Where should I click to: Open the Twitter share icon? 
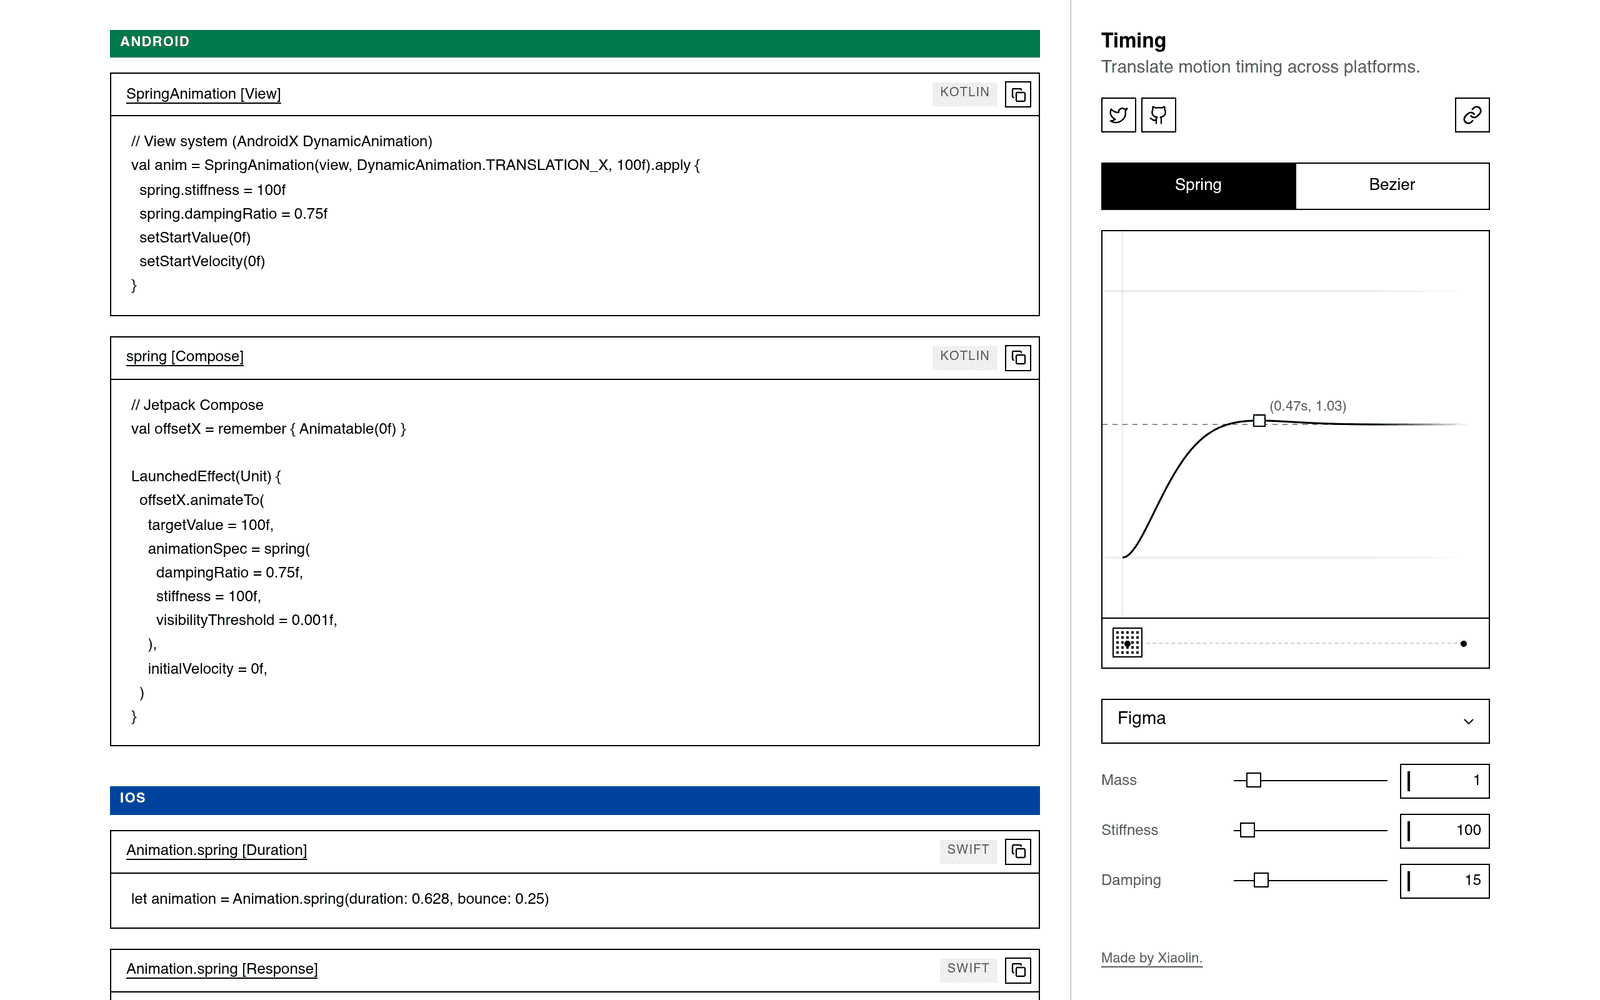(1119, 115)
